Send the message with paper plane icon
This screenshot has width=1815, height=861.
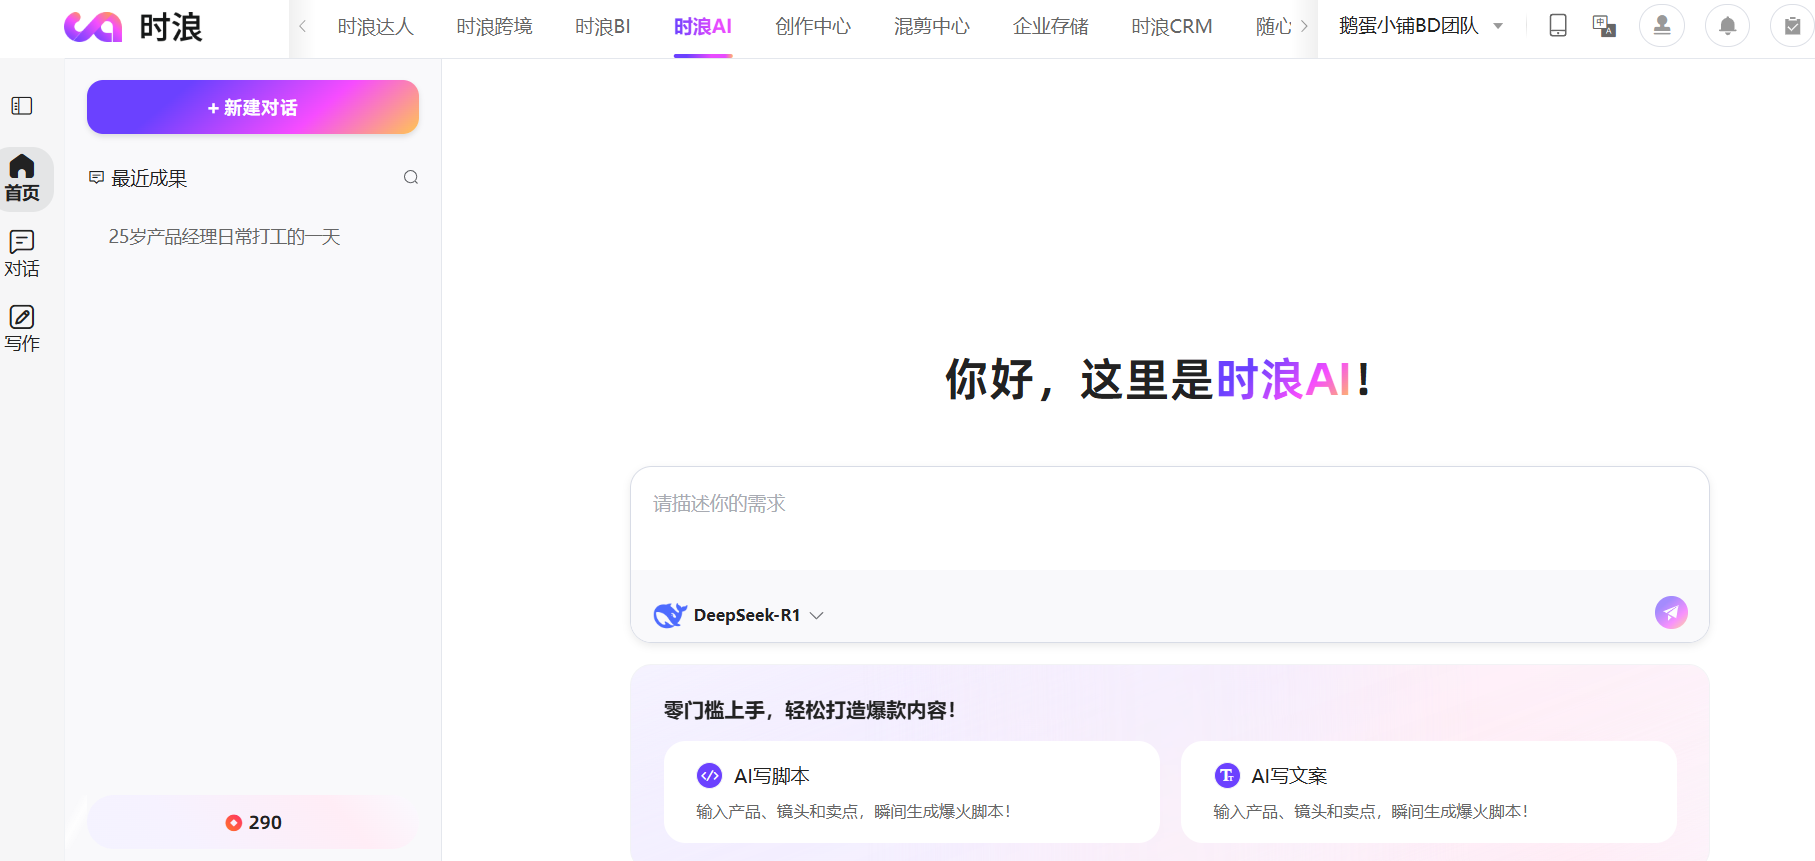1671,612
